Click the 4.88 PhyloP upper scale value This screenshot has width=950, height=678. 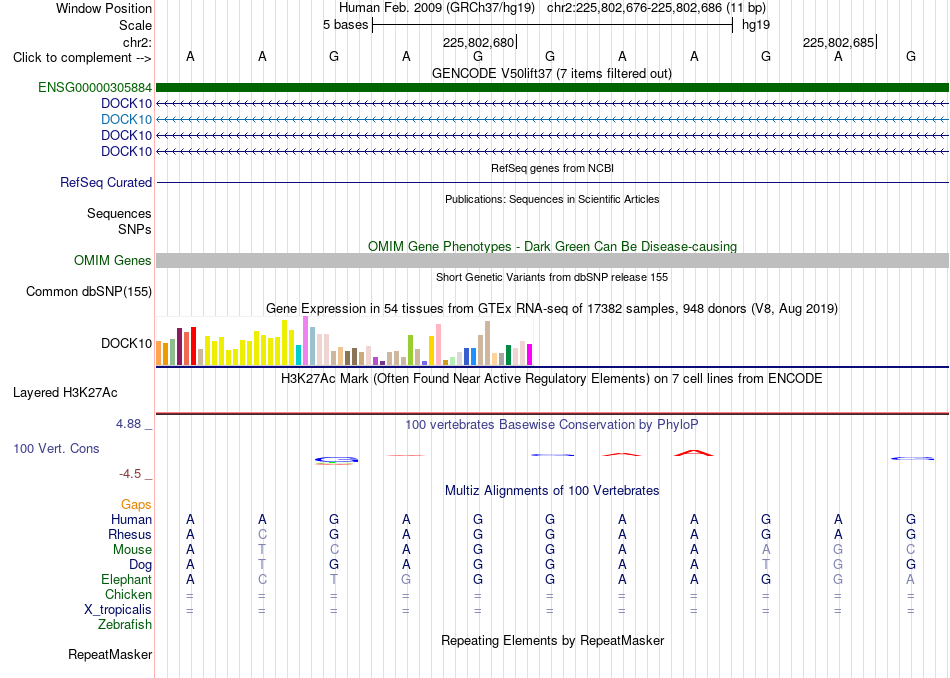[x=128, y=424]
